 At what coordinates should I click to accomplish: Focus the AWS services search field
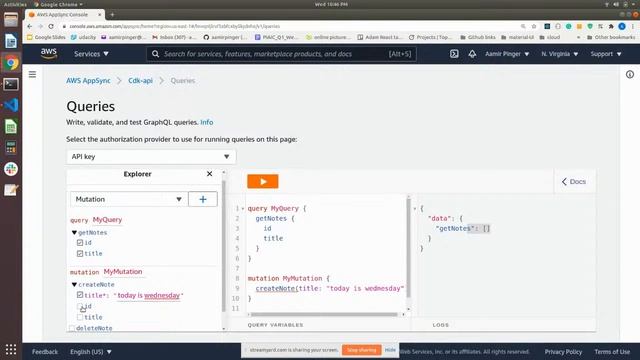click(281, 54)
